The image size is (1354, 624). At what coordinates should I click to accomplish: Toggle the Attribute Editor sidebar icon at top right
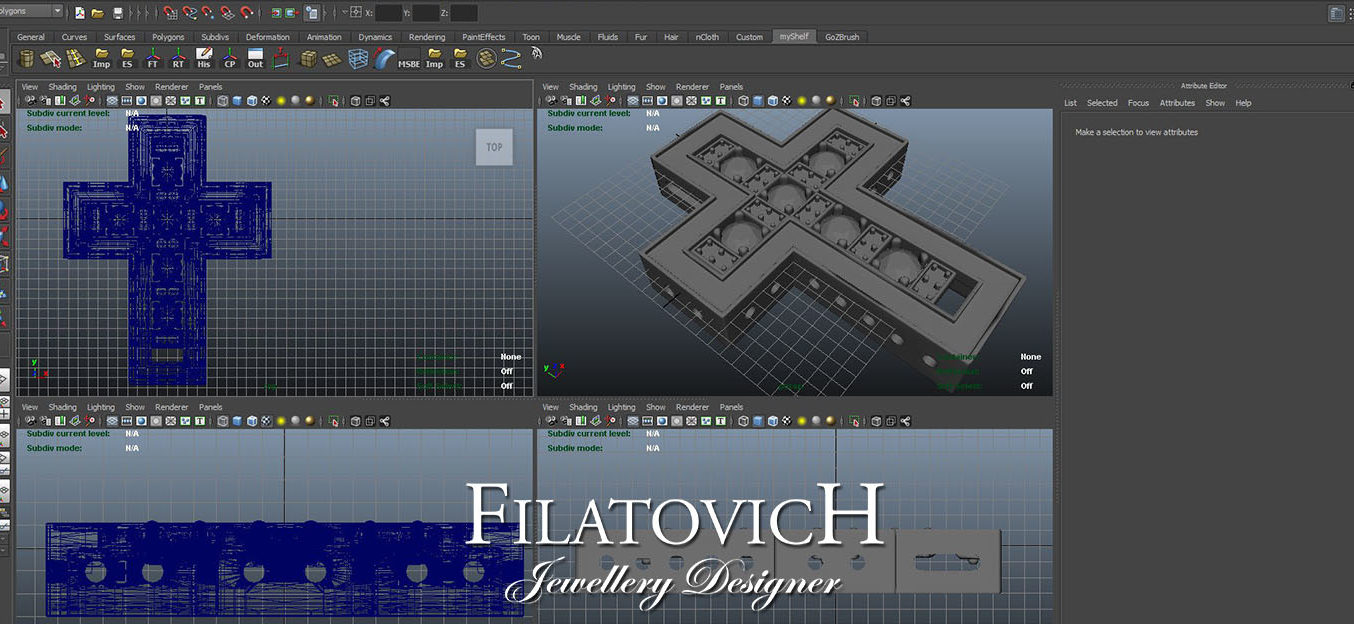click(1337, 13)
